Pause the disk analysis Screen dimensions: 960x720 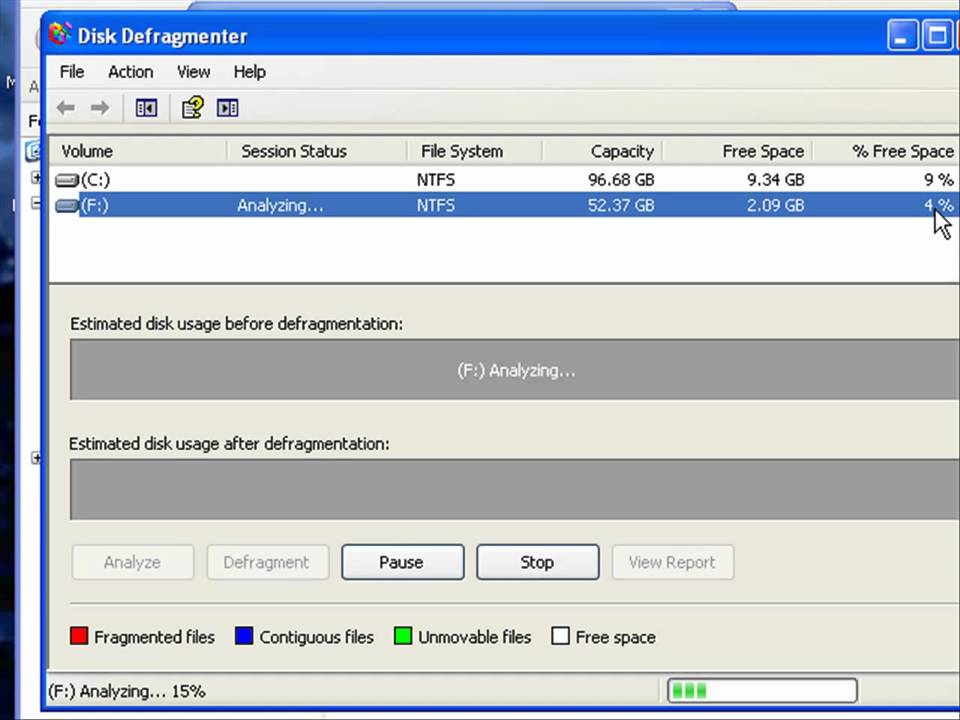tap(402, 562)
